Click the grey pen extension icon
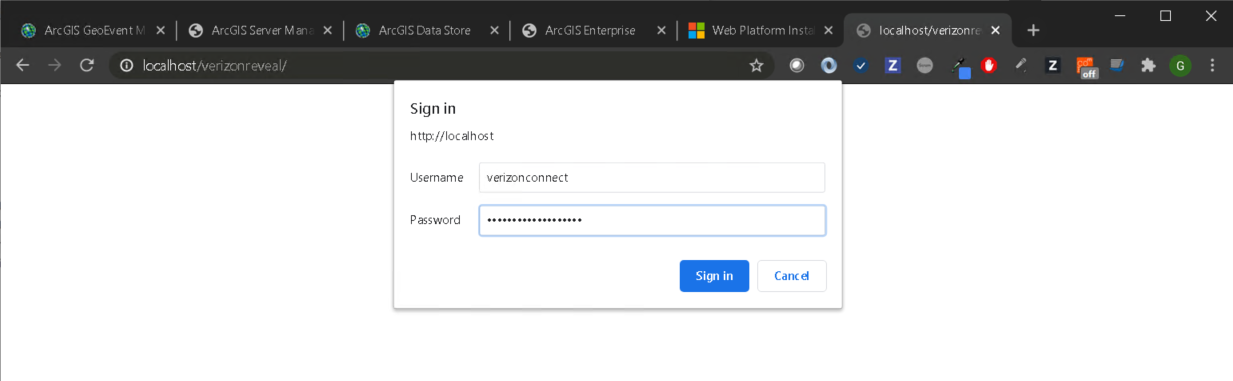Screen dimensions: 1233x381 point(1021,65)
